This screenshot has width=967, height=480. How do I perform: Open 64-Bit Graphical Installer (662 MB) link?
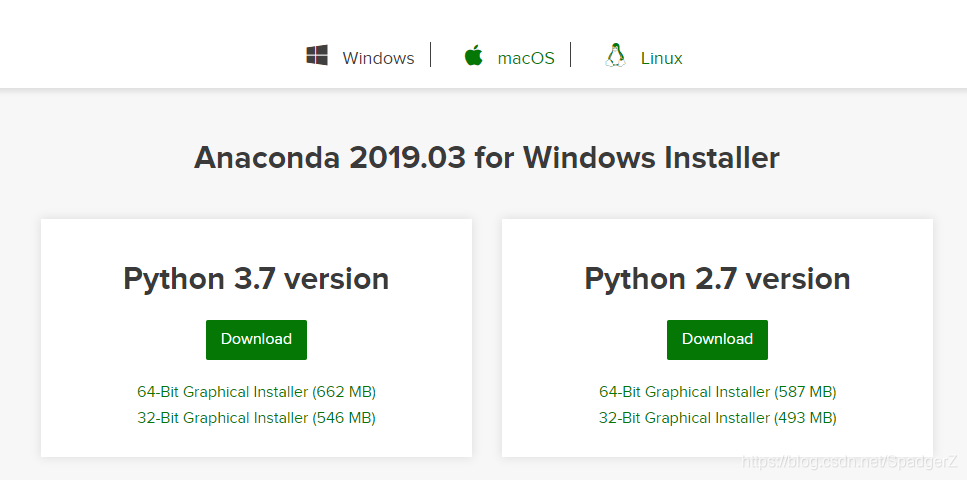256,392
